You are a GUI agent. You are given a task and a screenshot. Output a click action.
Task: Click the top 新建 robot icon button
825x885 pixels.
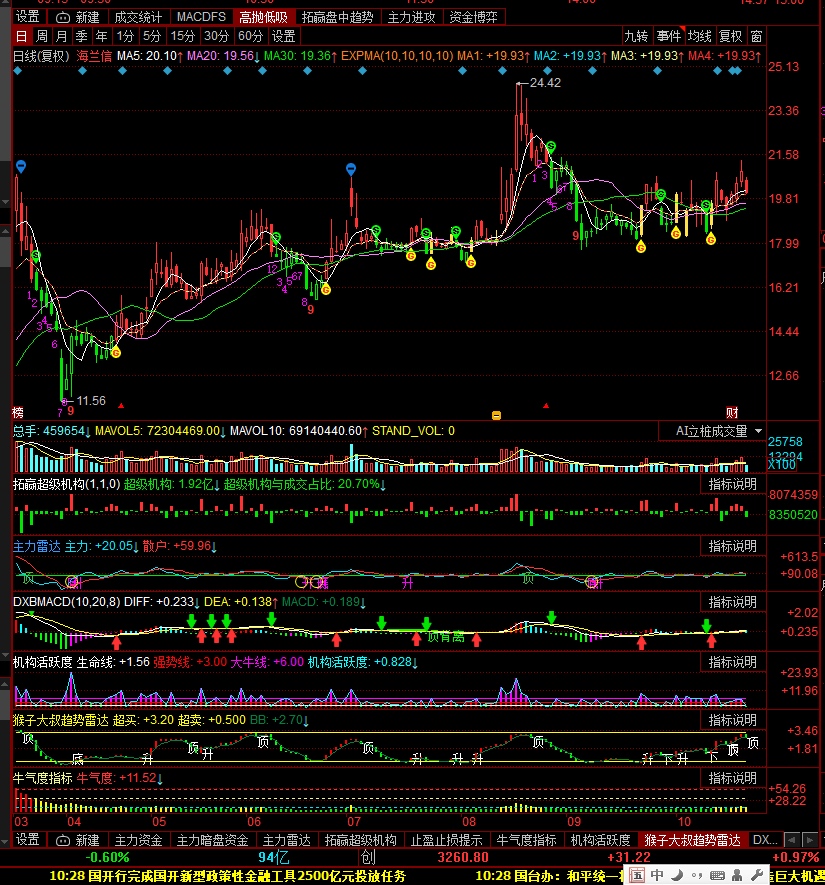(x=78, y=17)
